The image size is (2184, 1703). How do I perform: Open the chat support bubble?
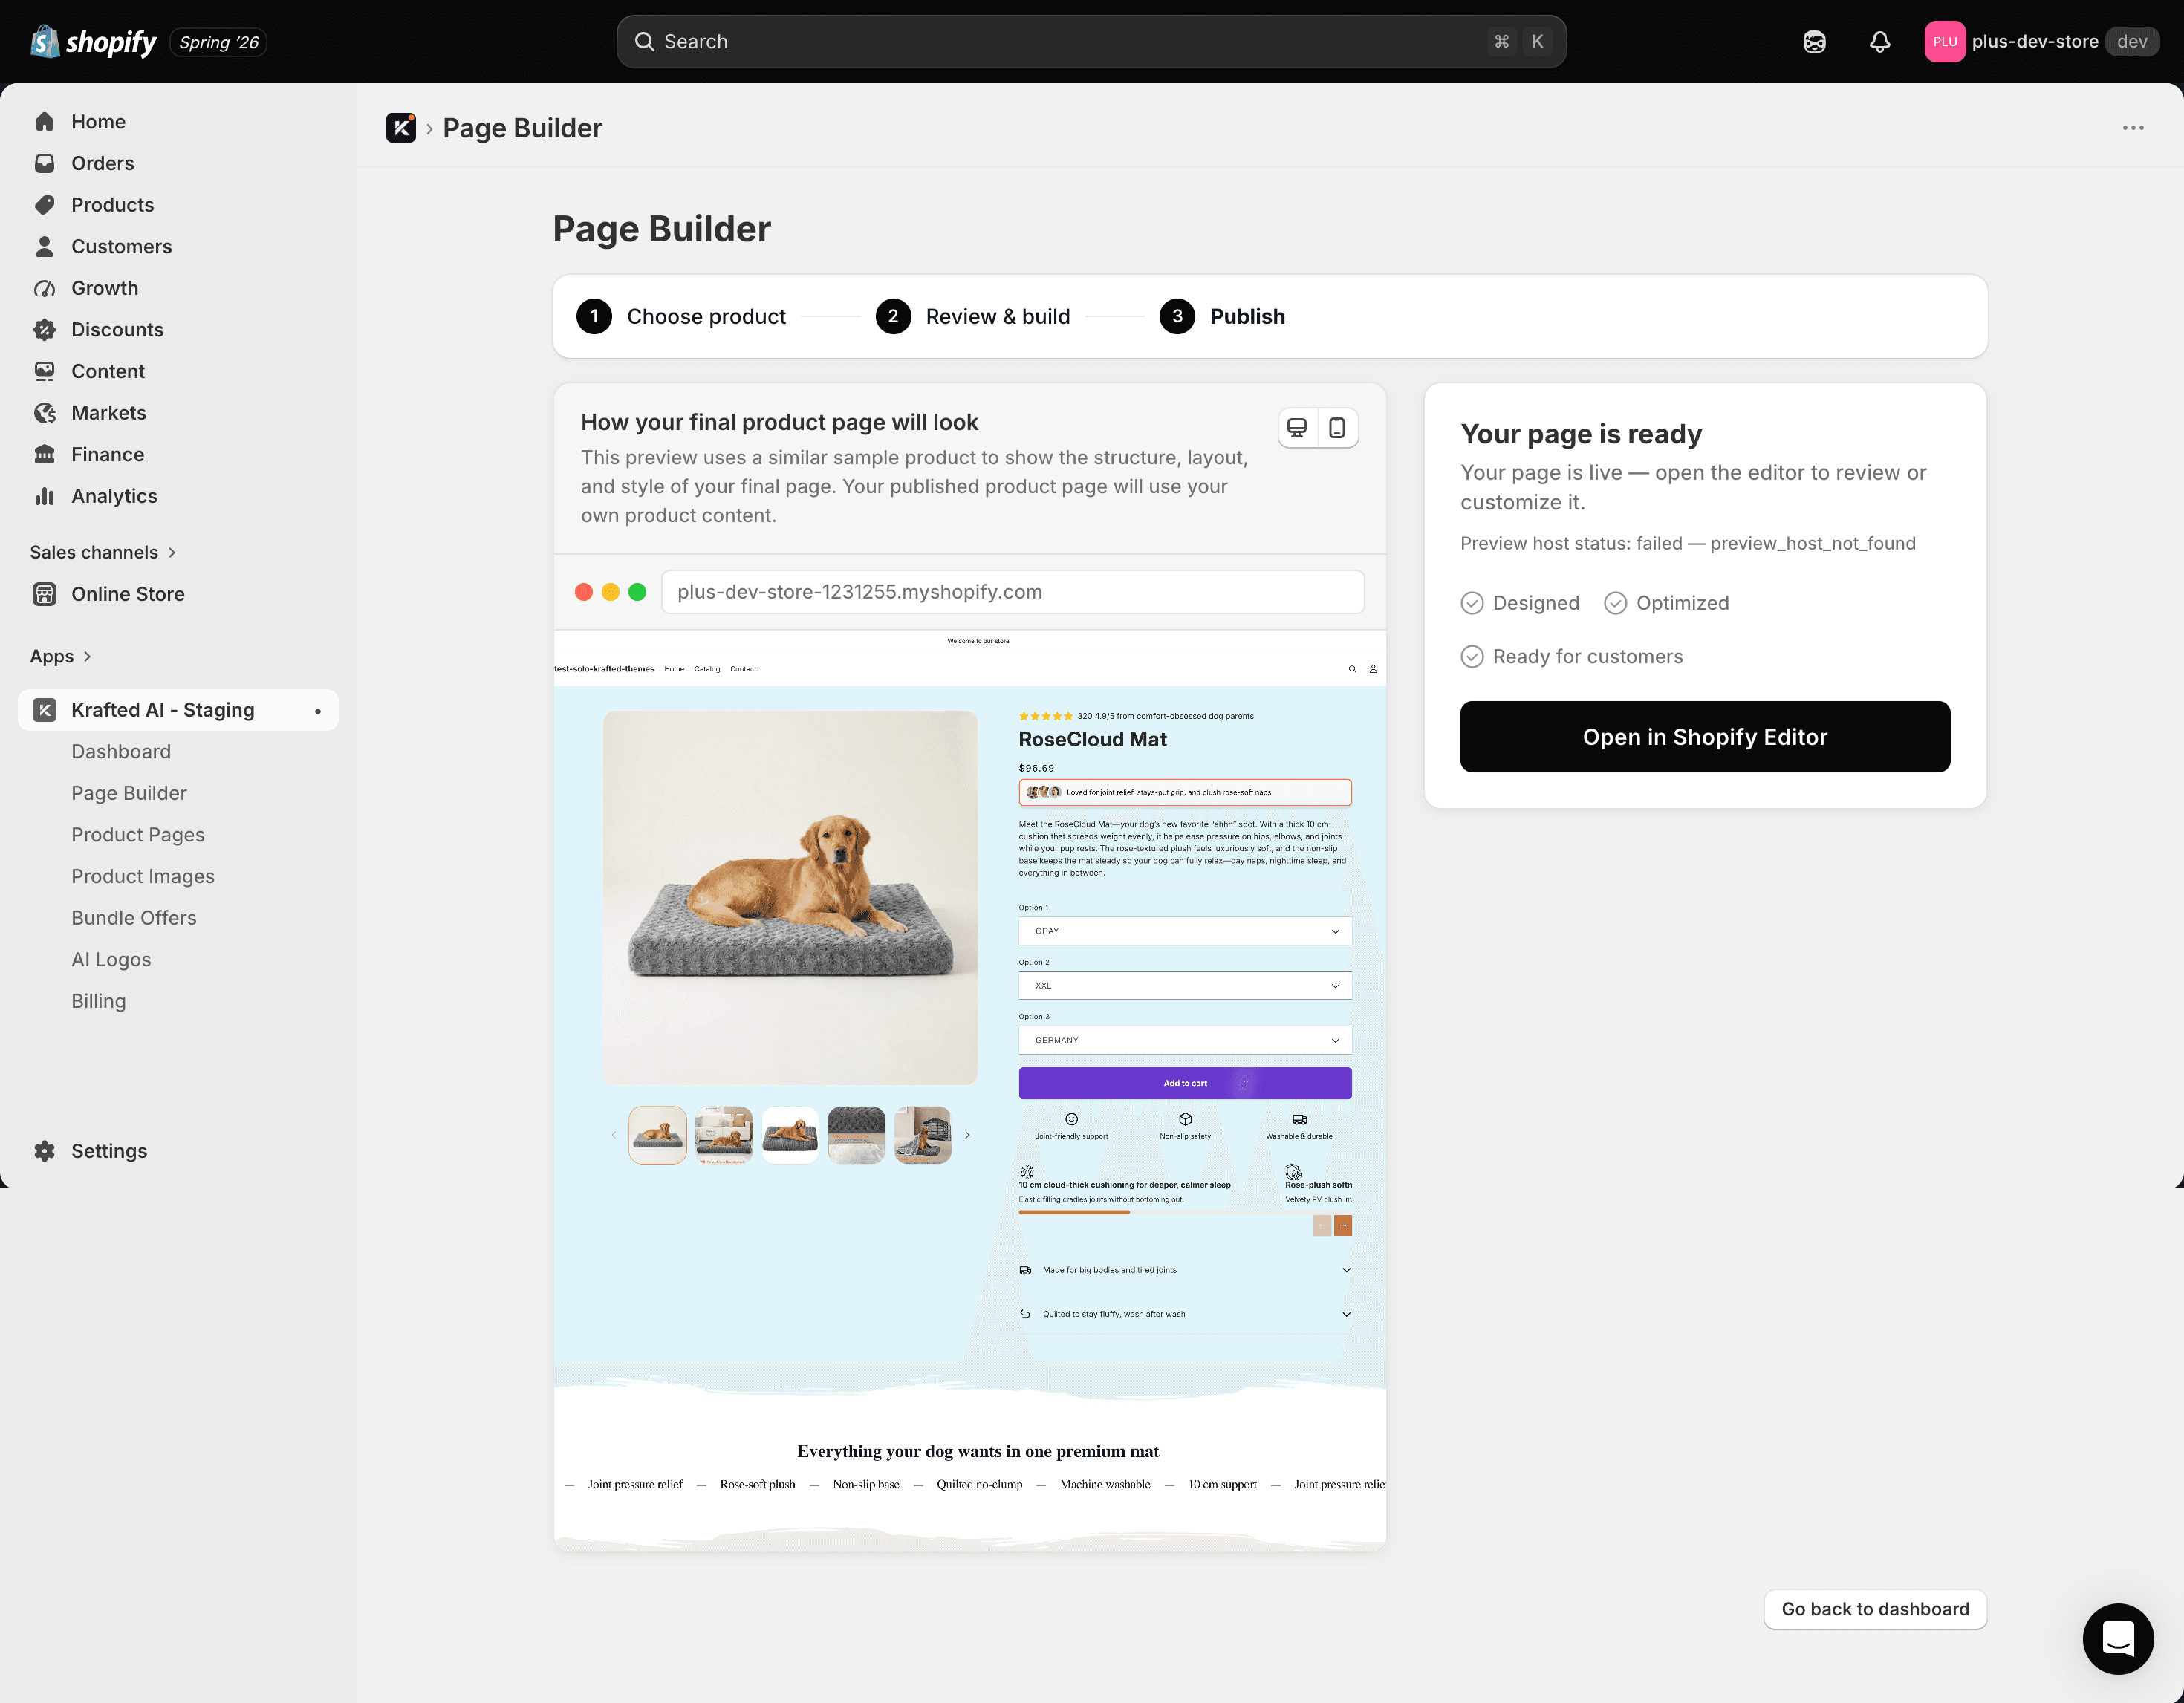[x=2117, y=1638]
